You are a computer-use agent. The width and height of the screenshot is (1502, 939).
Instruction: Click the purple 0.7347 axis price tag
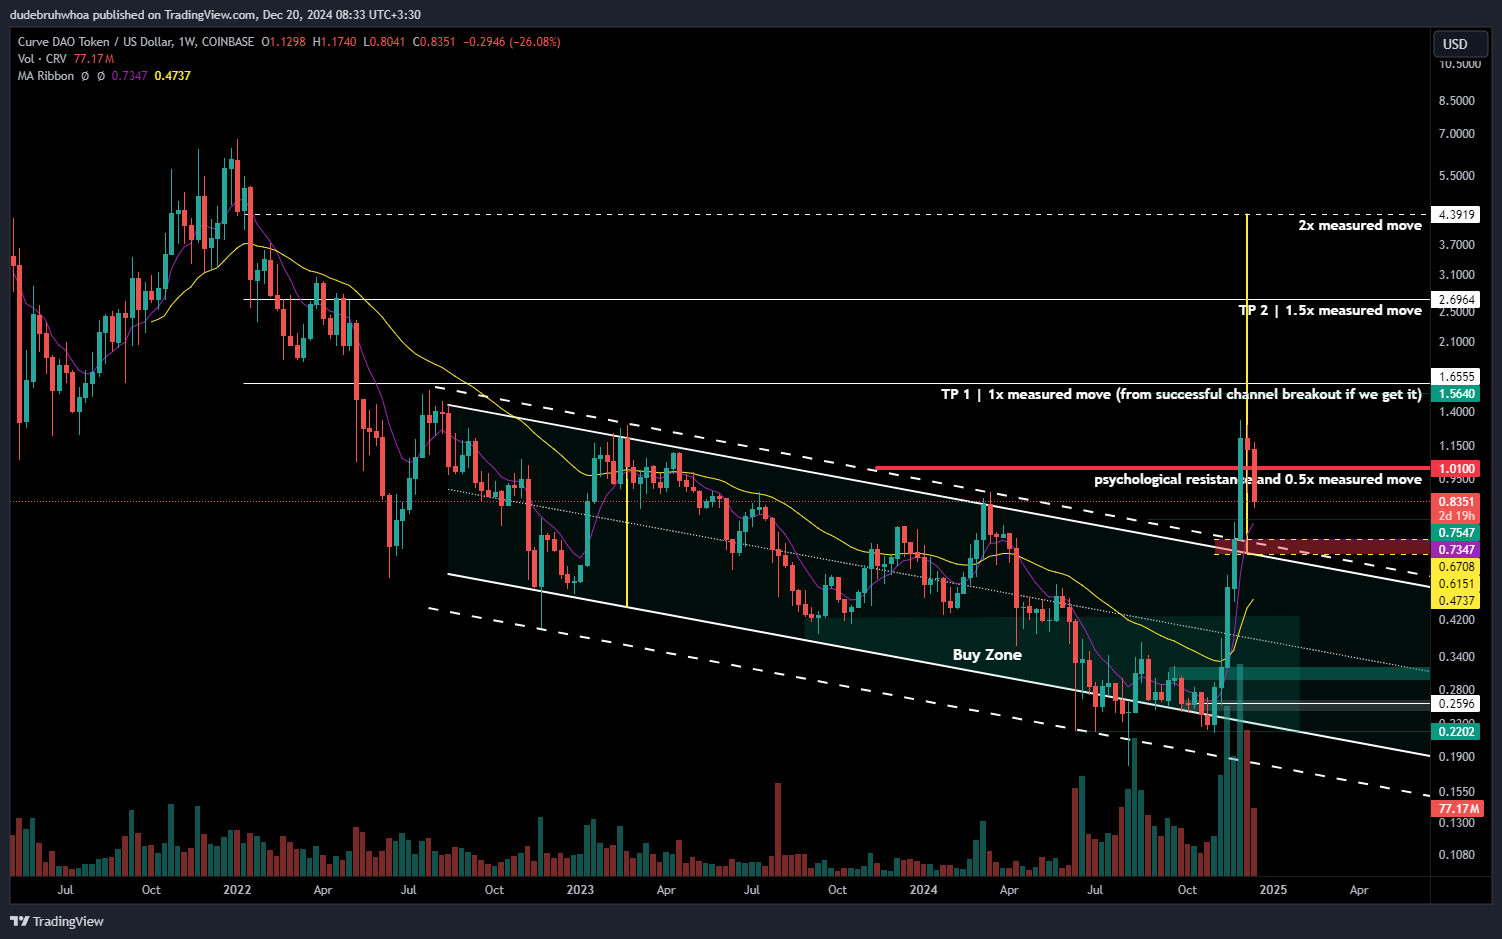[x=1456, y=550]
